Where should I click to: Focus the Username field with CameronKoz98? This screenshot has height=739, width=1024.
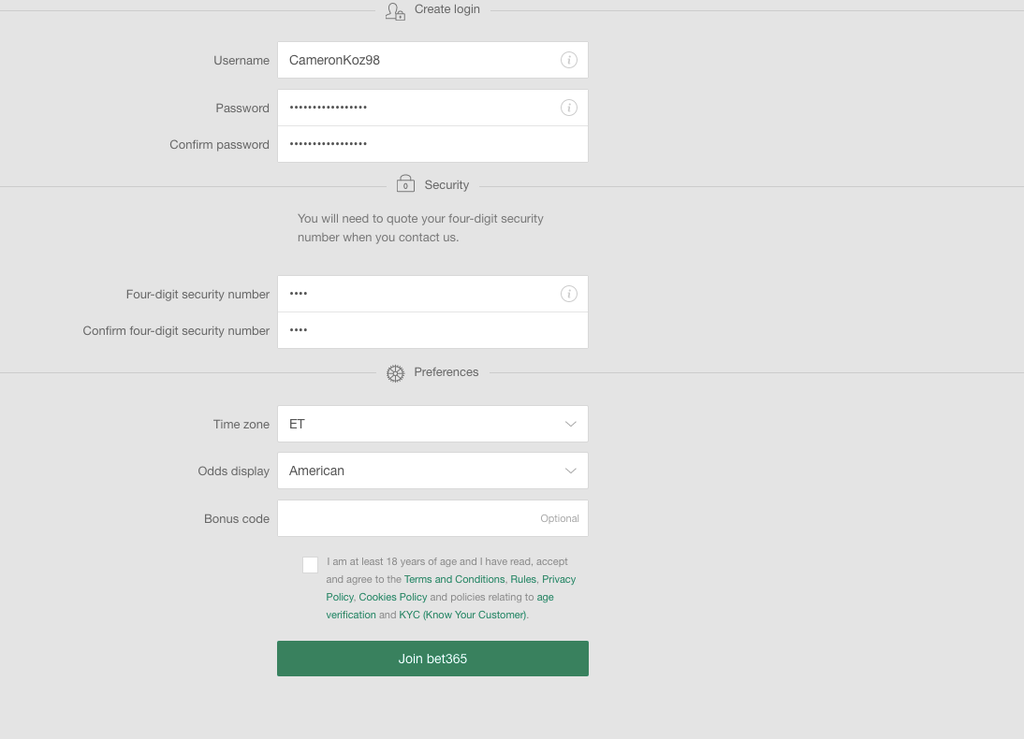point(432,60)
